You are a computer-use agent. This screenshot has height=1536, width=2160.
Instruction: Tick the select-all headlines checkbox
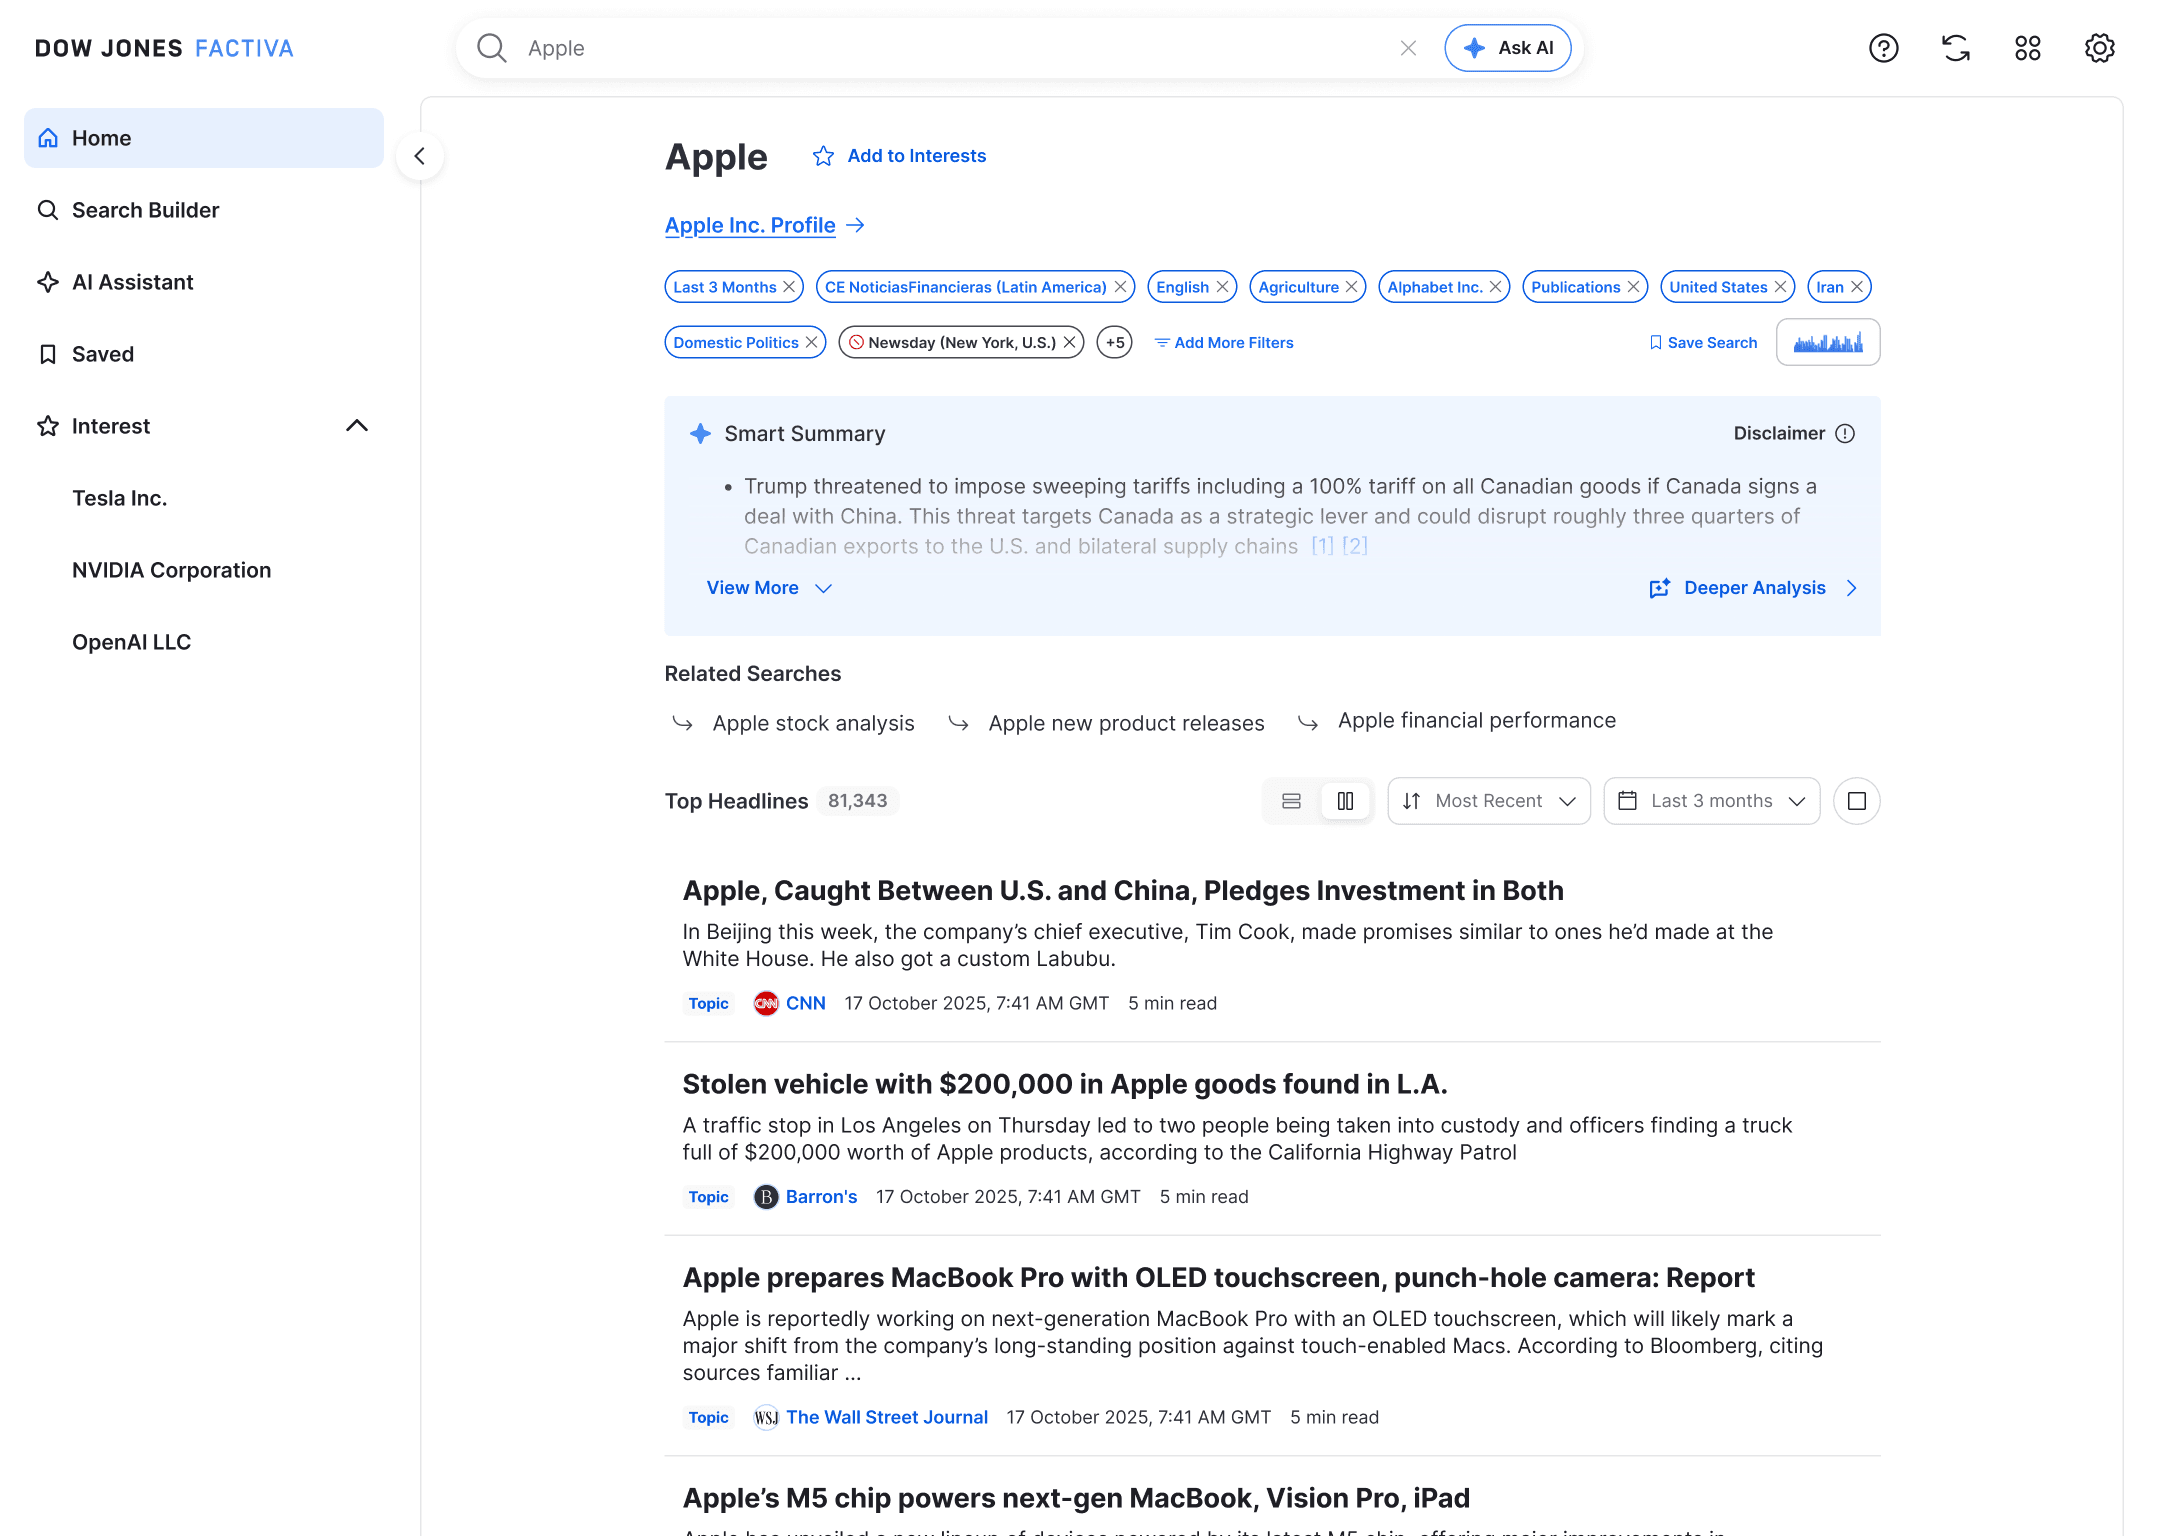pyautogui.click(x=1856, y=801)
